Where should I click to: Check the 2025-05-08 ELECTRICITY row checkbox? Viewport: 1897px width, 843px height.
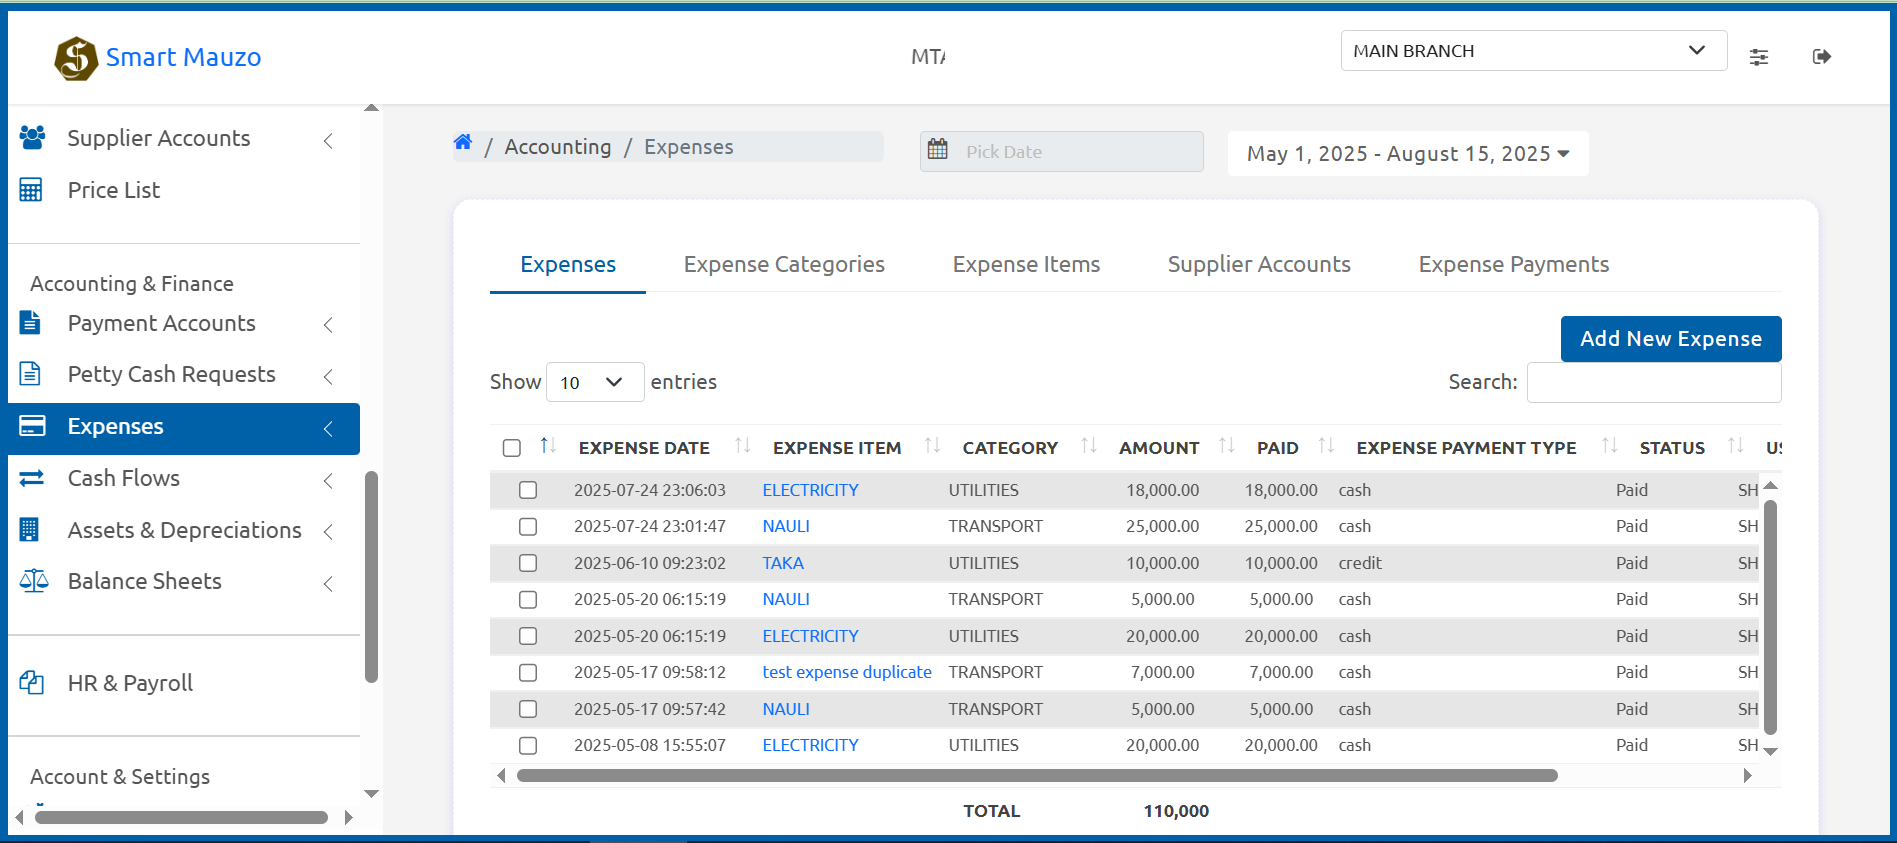pyautogui.click(x=528, y=745)
